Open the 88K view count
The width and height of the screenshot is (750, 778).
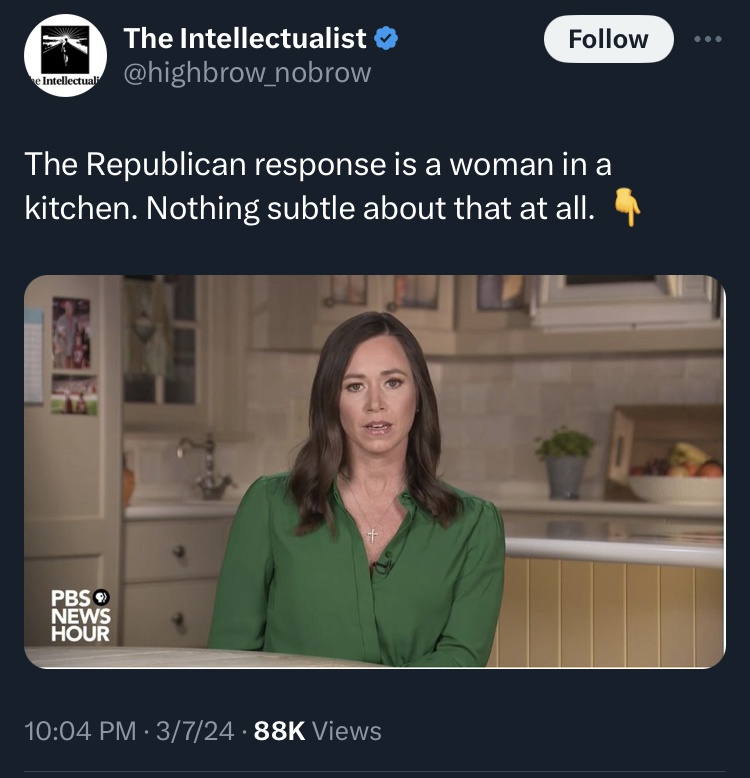point(280,731)
